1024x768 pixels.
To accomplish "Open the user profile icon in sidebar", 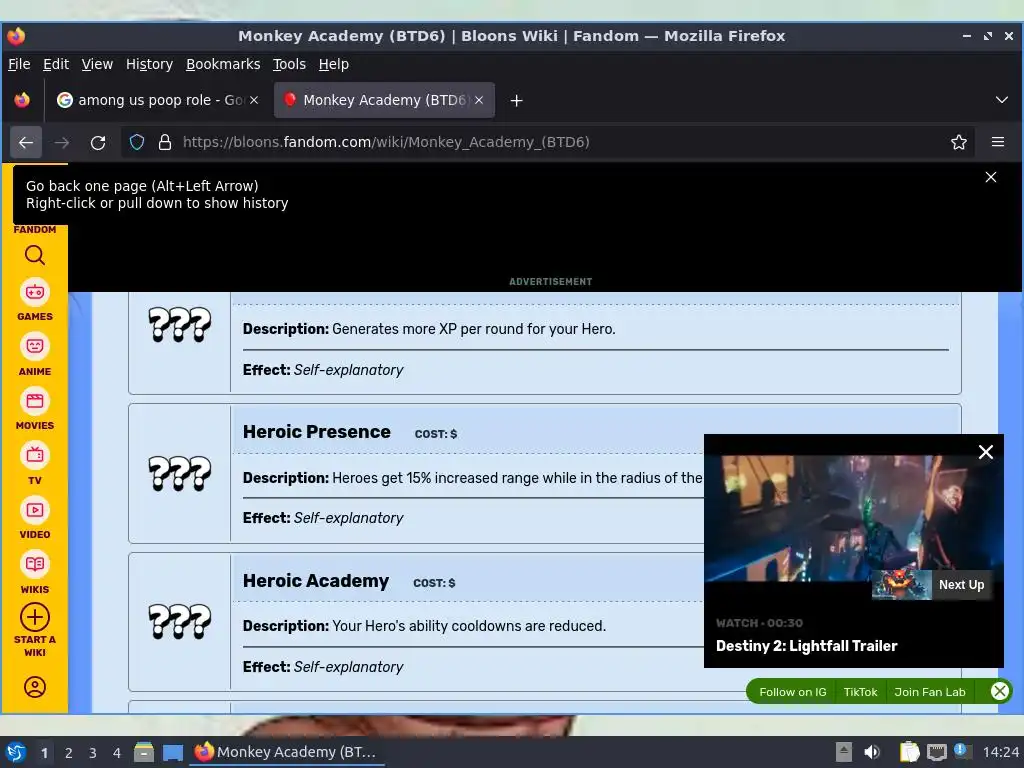I will point(35,687).
